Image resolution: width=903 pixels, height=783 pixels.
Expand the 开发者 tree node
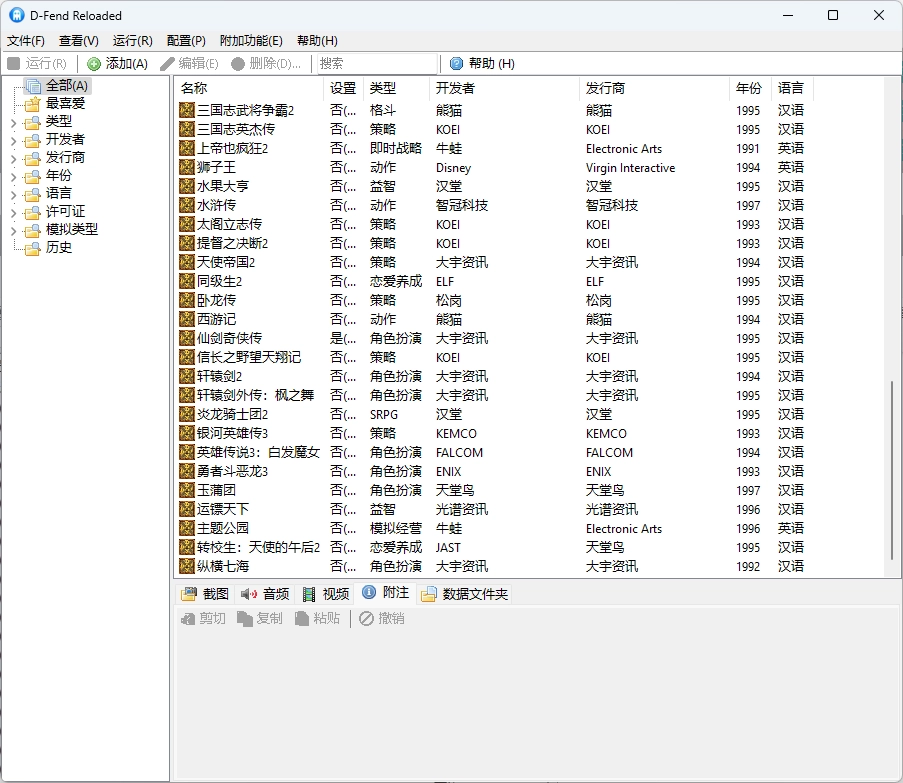(13, 140)
